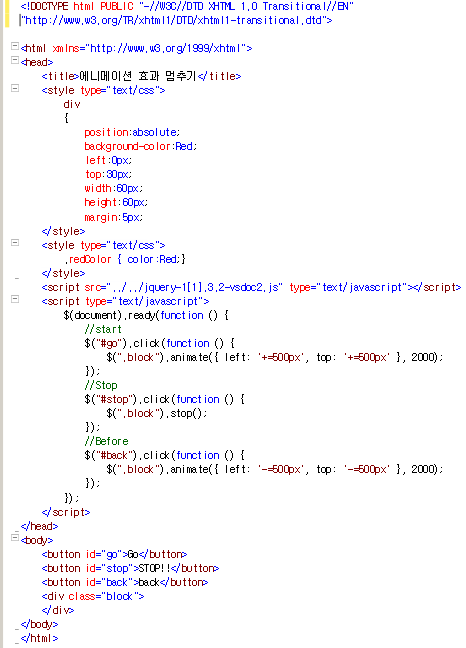Click the '//Before' comment
The width and height of the screenshot is (466, 648).
(107, 441)
